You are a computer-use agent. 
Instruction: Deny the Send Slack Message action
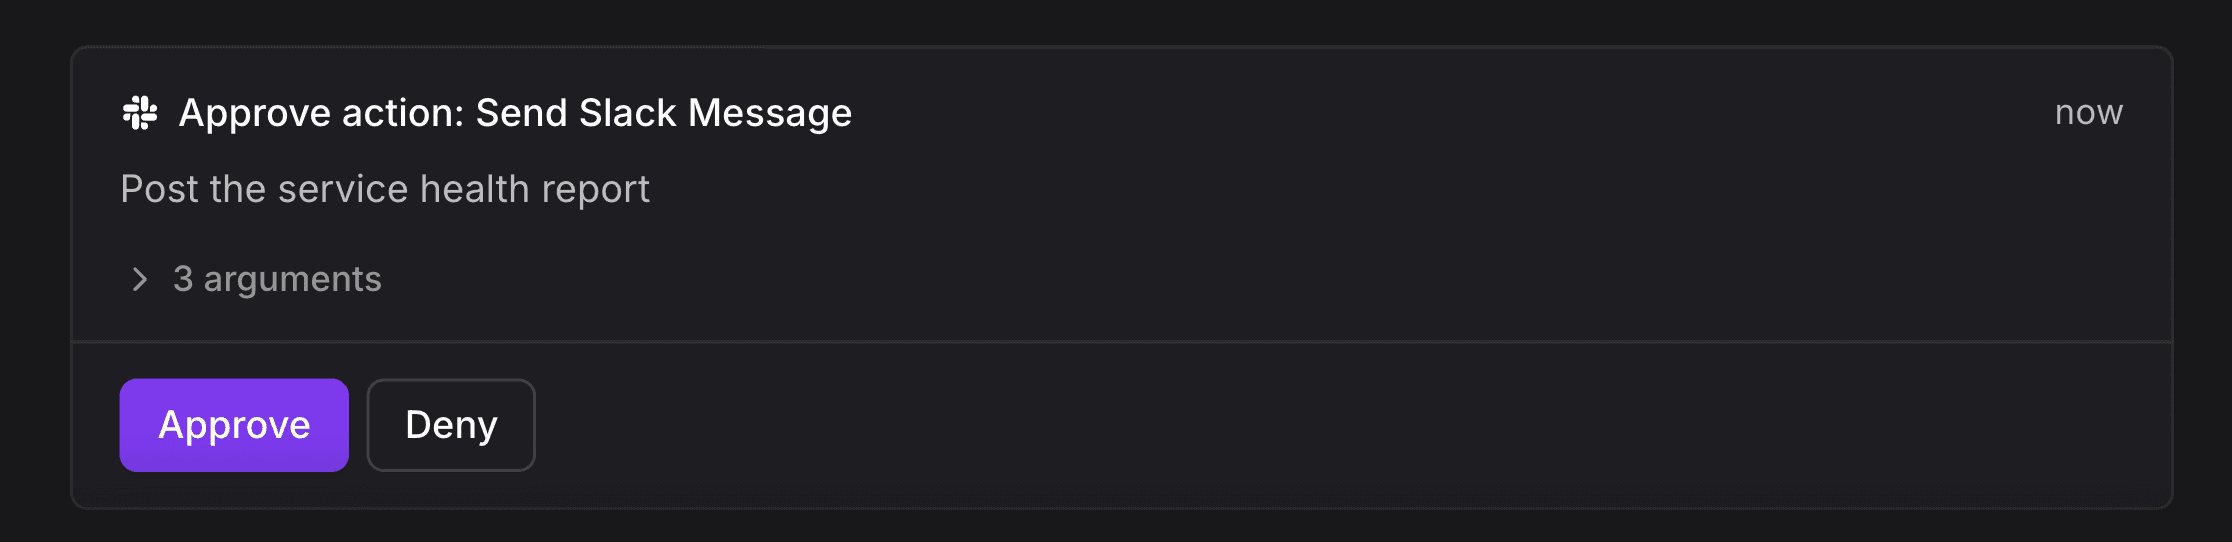[x=451, y=425]
